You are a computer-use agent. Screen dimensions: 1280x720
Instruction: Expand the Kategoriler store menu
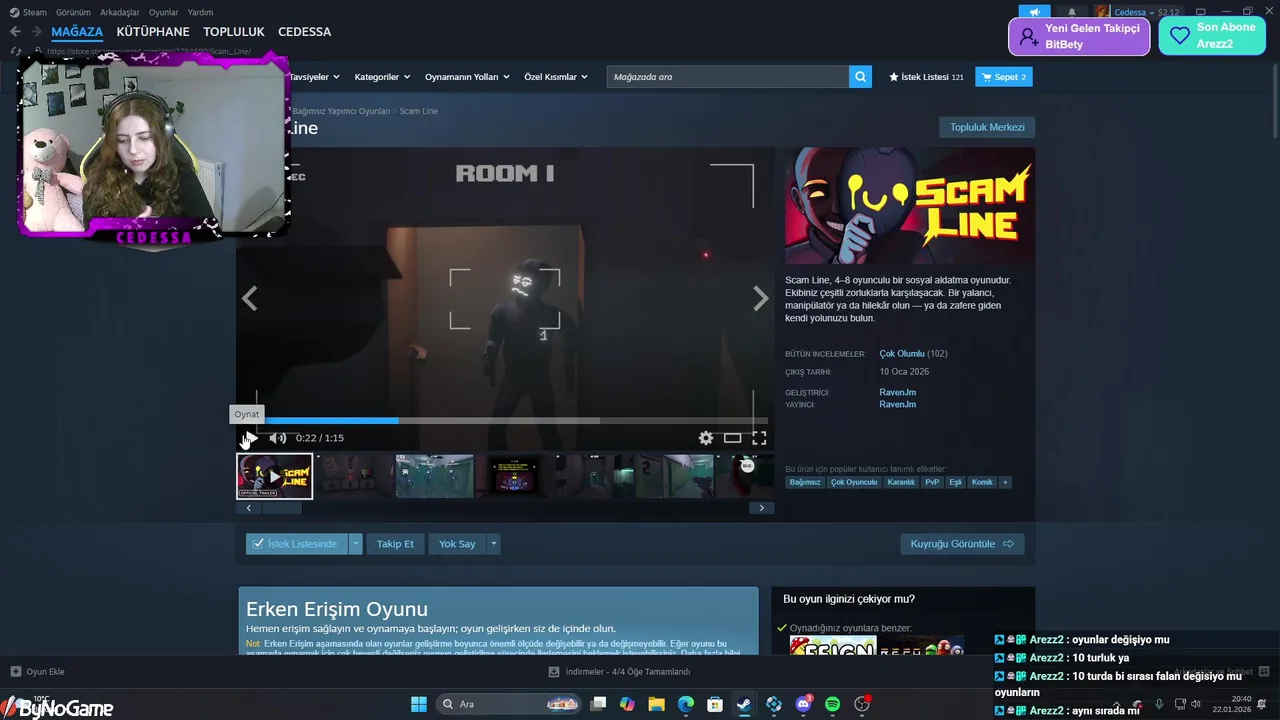(382, 77)
